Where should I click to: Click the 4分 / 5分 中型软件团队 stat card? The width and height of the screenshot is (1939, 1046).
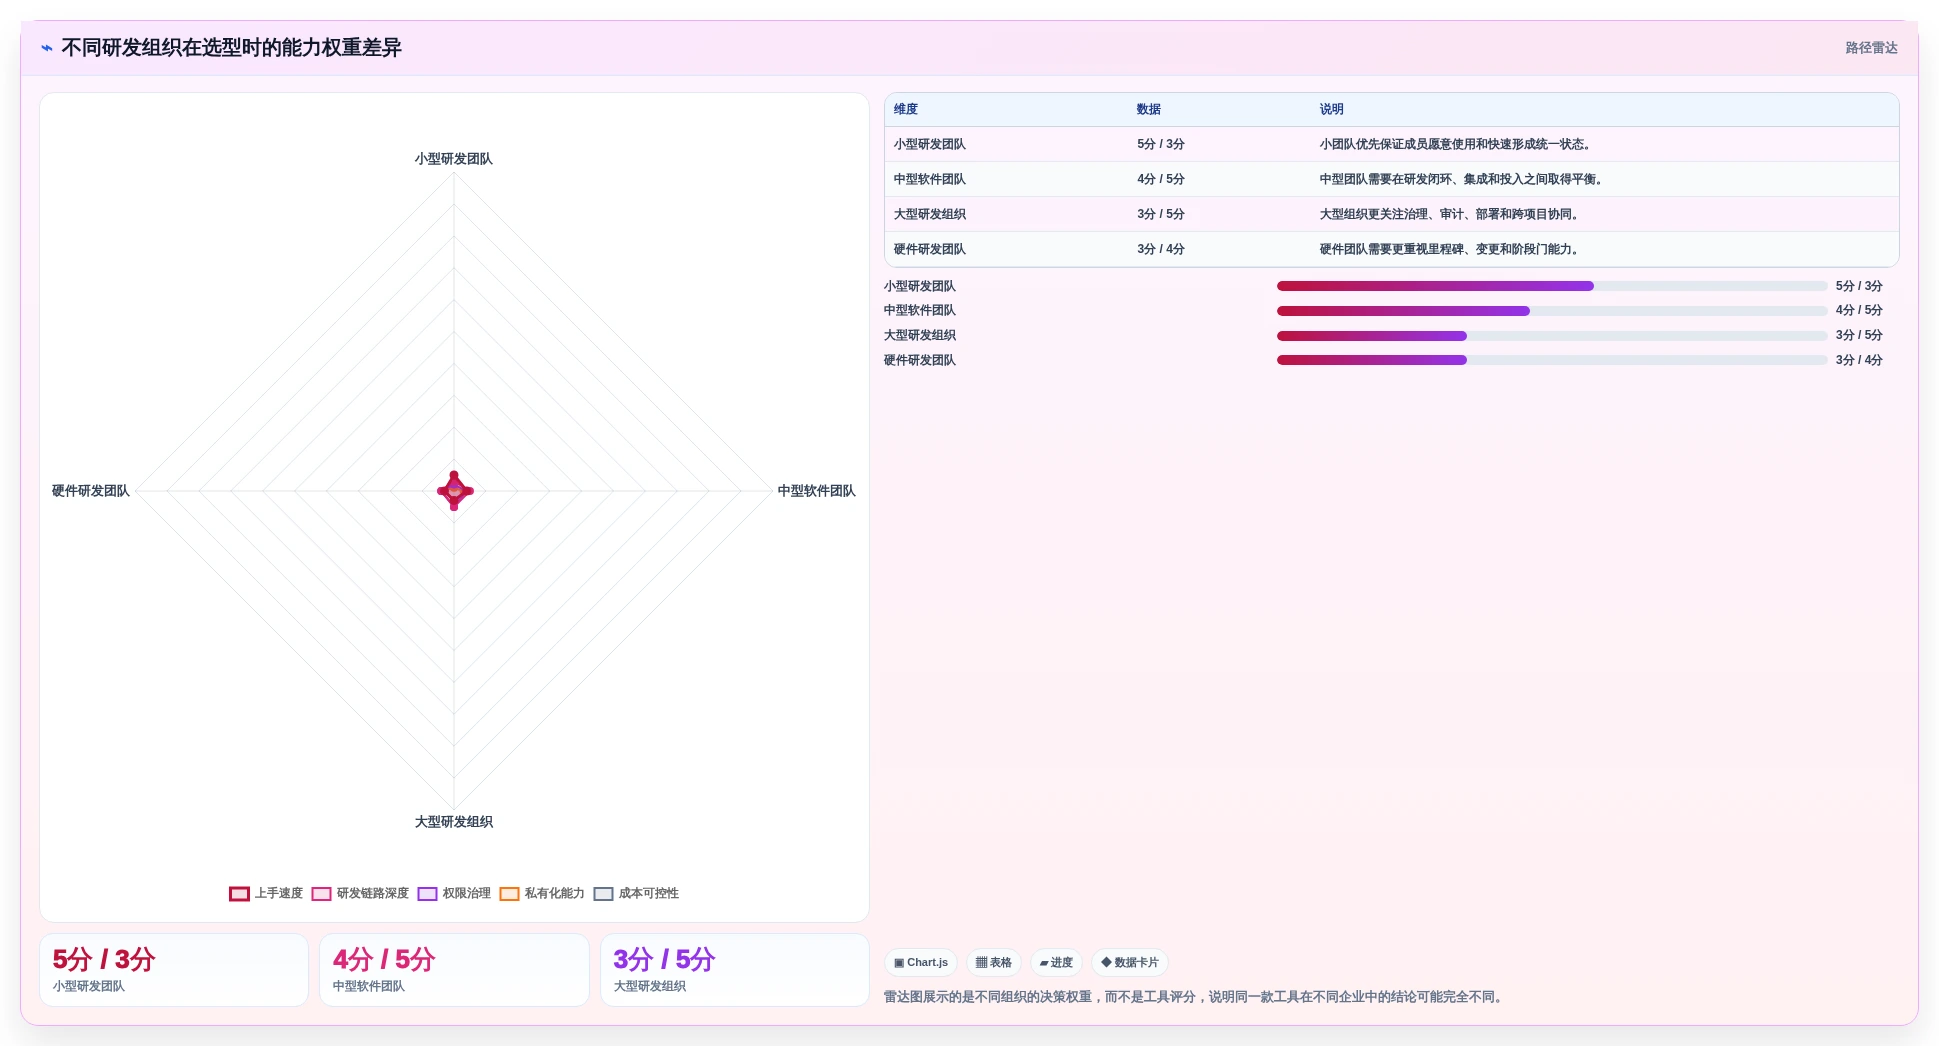point(454,970)
